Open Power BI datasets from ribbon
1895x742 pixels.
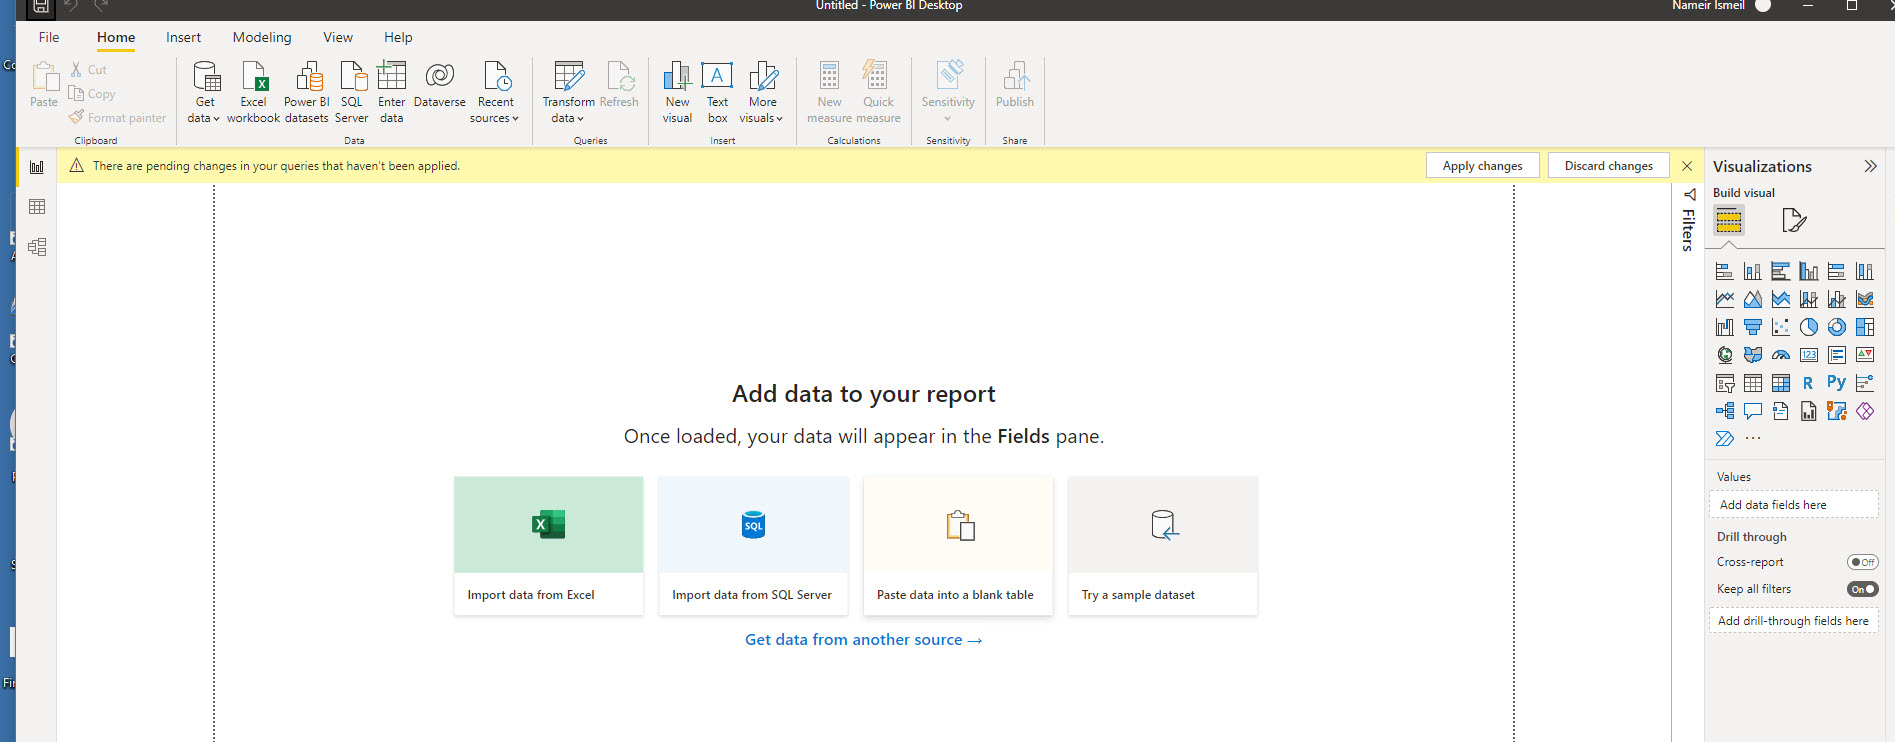tap(307, 91)
